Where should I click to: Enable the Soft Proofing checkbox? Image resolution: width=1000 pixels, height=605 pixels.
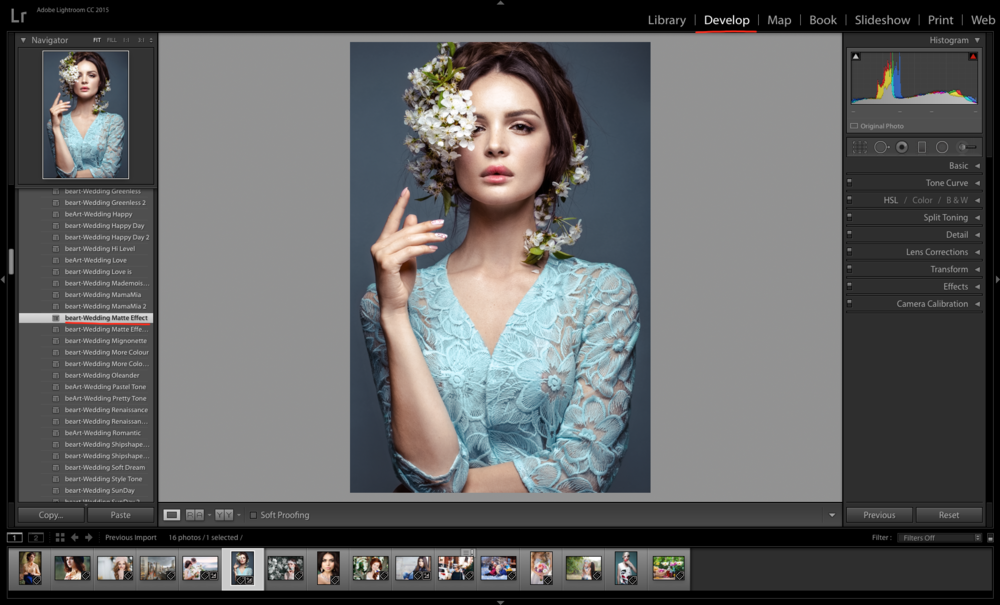pyautogui.click(x=253, y=515)
